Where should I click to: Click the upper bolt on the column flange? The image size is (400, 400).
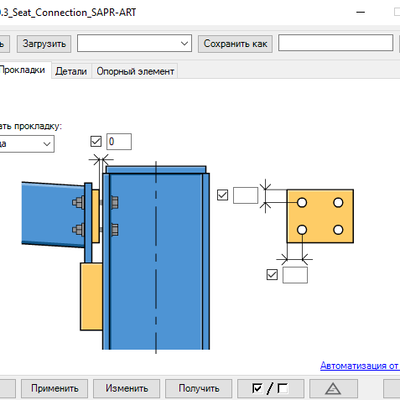coord(114,202)
